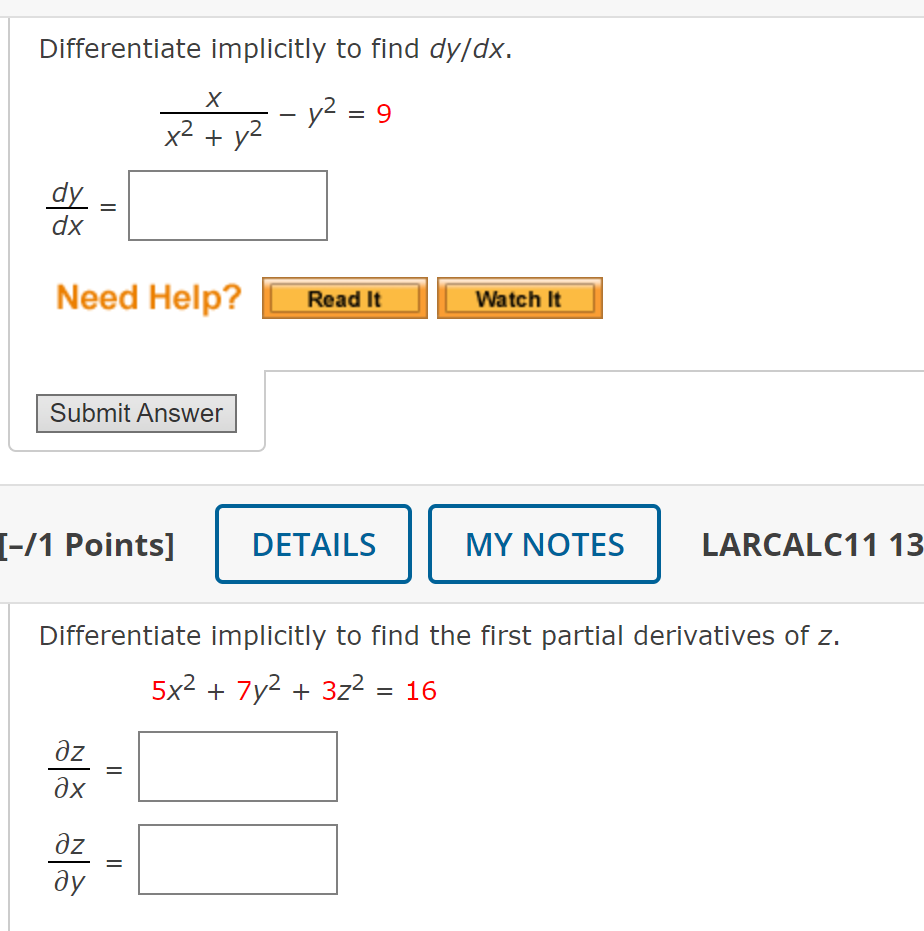This screenshot has width=924, height=931.
Task: Click the [-/1 Points] score indicator
Action: 88,544
